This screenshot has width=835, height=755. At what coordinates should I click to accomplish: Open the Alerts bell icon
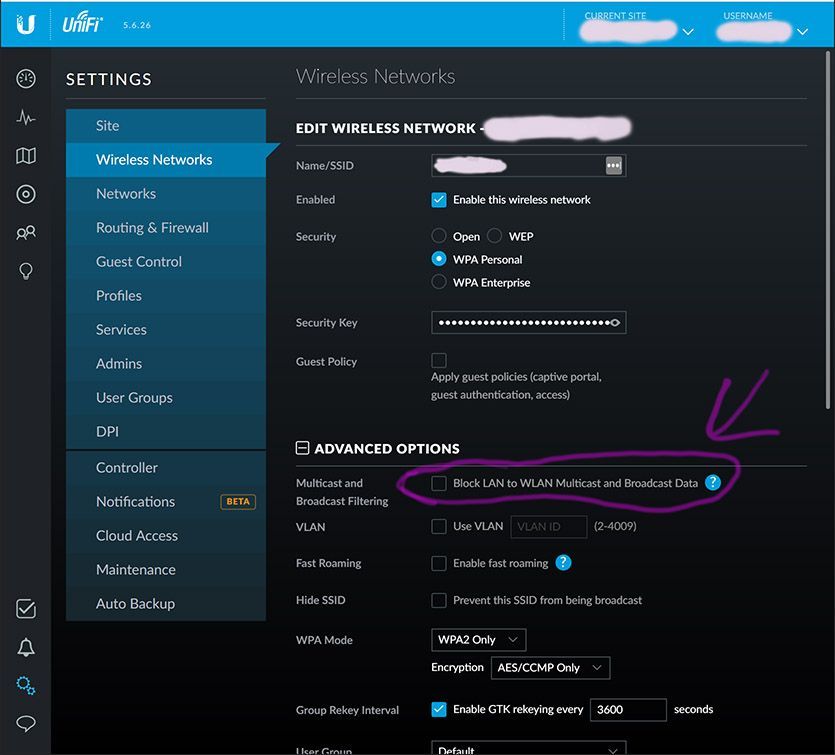coord(26,648)
